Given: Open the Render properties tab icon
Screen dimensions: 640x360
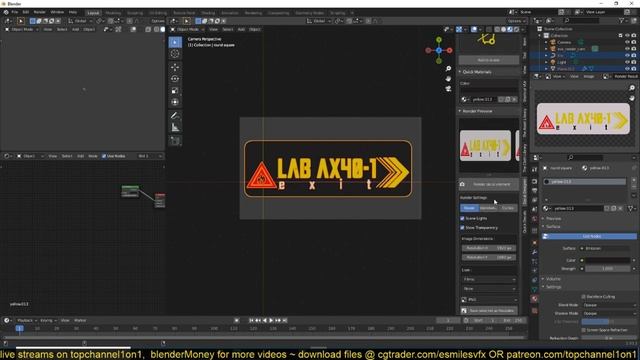Looking at the screenshot, I should (x=534, y=181).
